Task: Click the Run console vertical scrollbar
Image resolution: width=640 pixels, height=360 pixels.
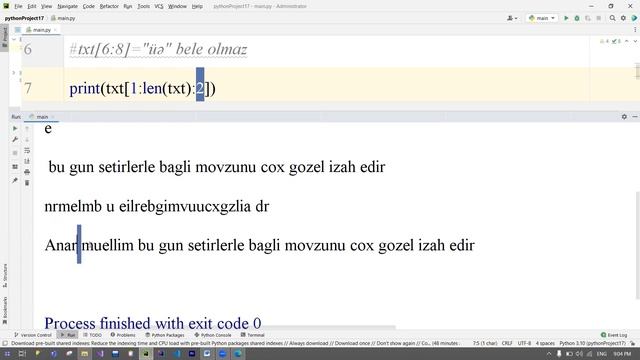Action: click(x=638, y=245)
